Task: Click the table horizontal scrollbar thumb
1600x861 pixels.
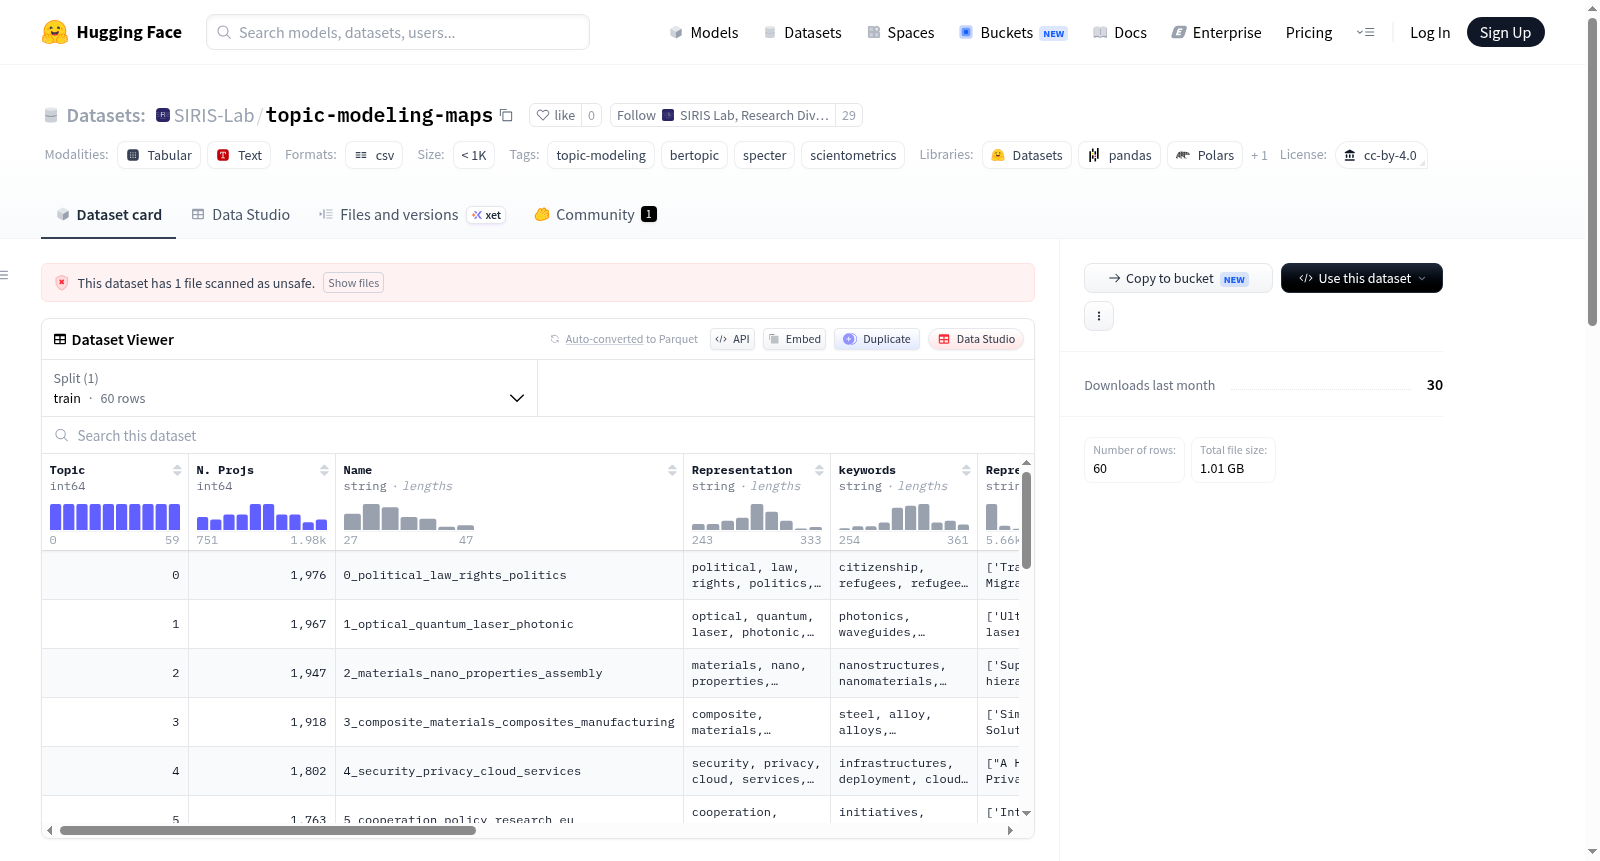Action: point(267,830)
